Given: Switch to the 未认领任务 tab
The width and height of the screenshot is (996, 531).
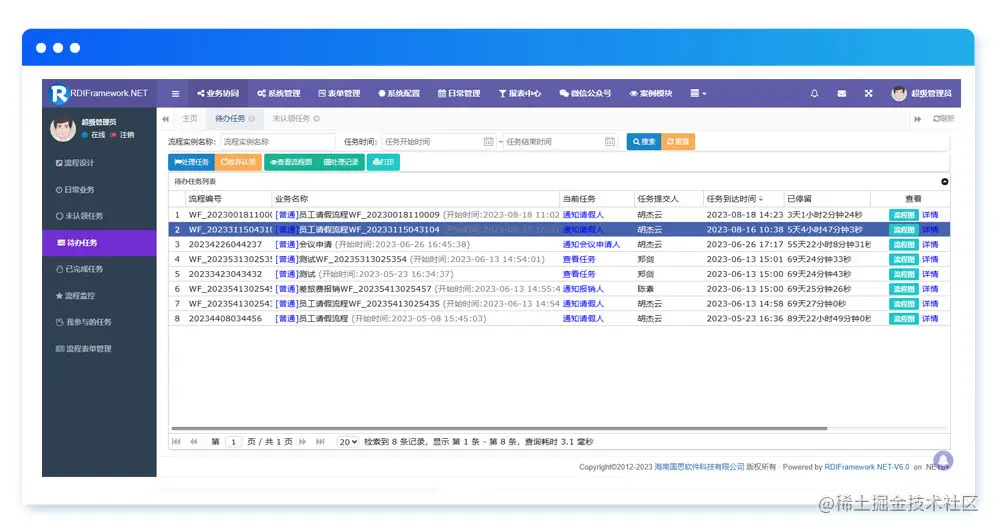Looking at the screenshot, I should pyautogui.click(x=291, y=119).
